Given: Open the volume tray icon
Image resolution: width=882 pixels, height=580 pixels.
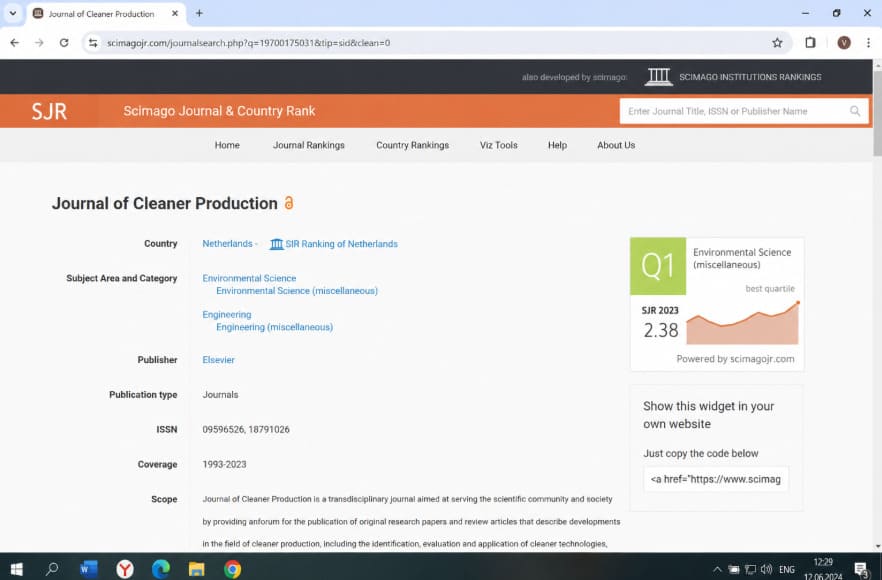Looking at the screenshot, I should click(x=766, y=569).
